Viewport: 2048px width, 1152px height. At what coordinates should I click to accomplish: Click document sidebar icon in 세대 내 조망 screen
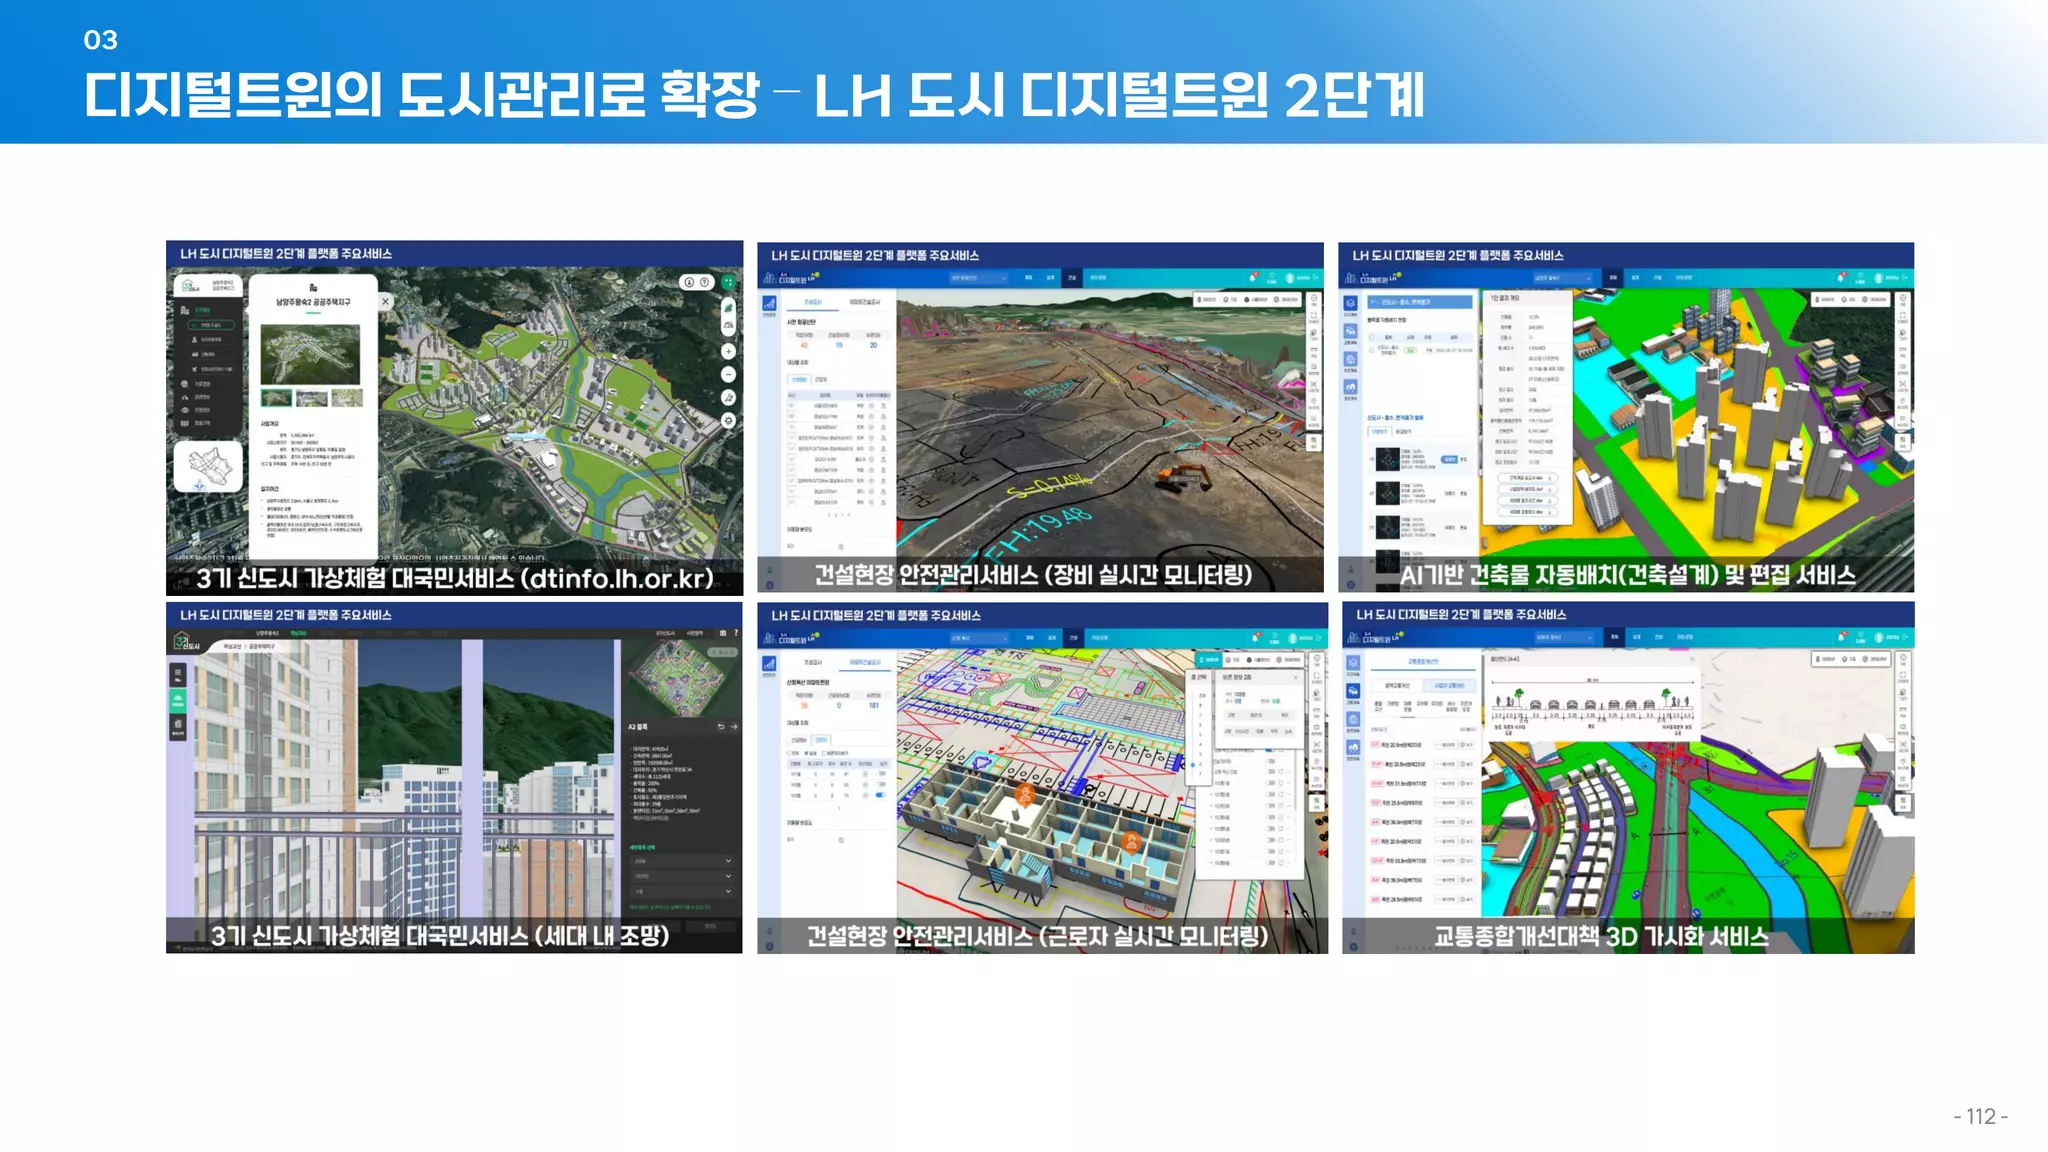(178, 727)
